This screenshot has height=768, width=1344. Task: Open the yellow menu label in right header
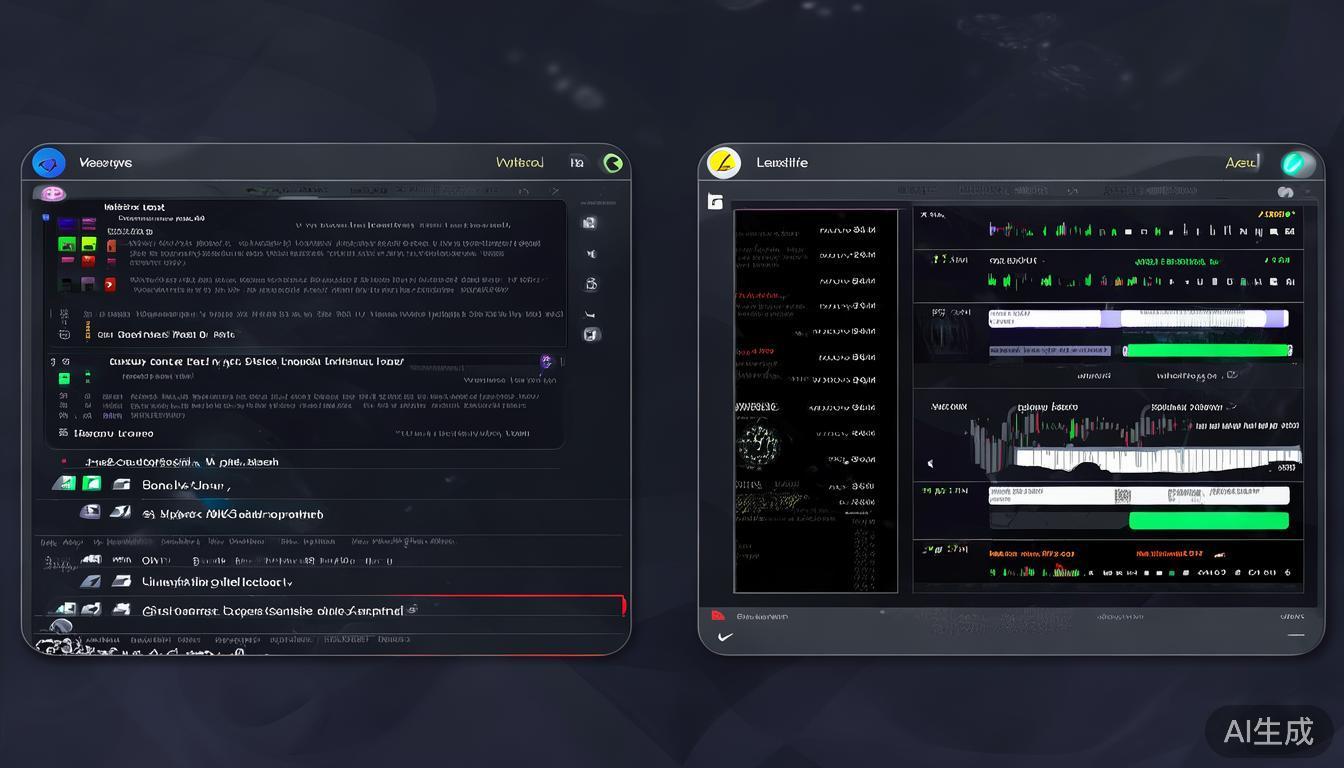[1241, 162]
